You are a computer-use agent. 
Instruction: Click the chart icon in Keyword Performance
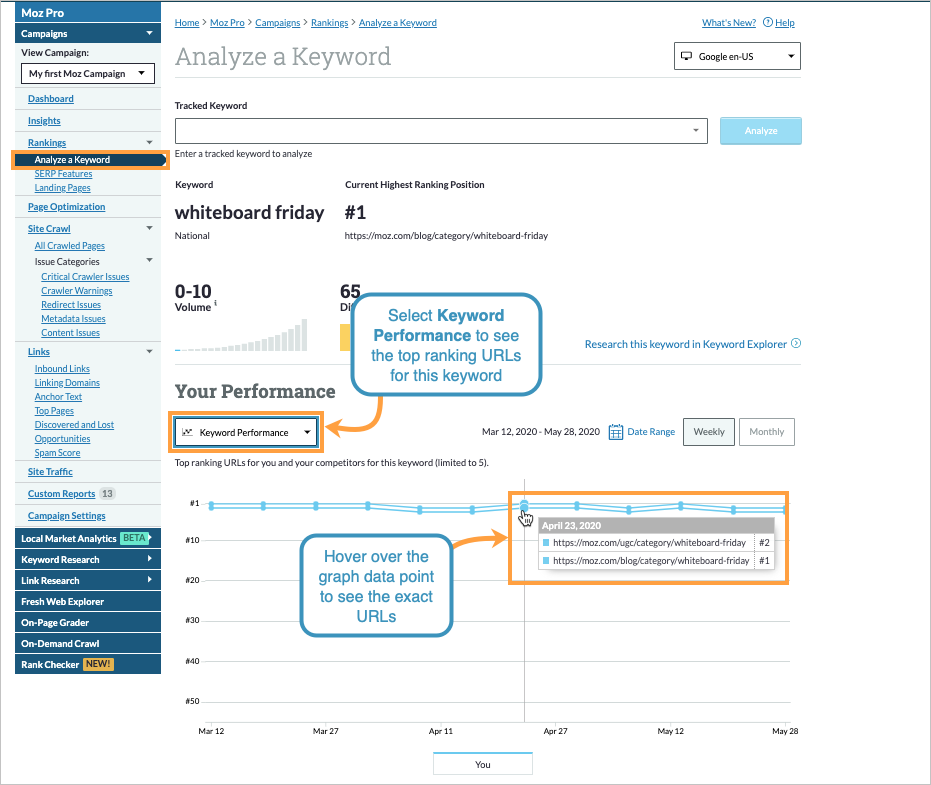tap(187, 432)
